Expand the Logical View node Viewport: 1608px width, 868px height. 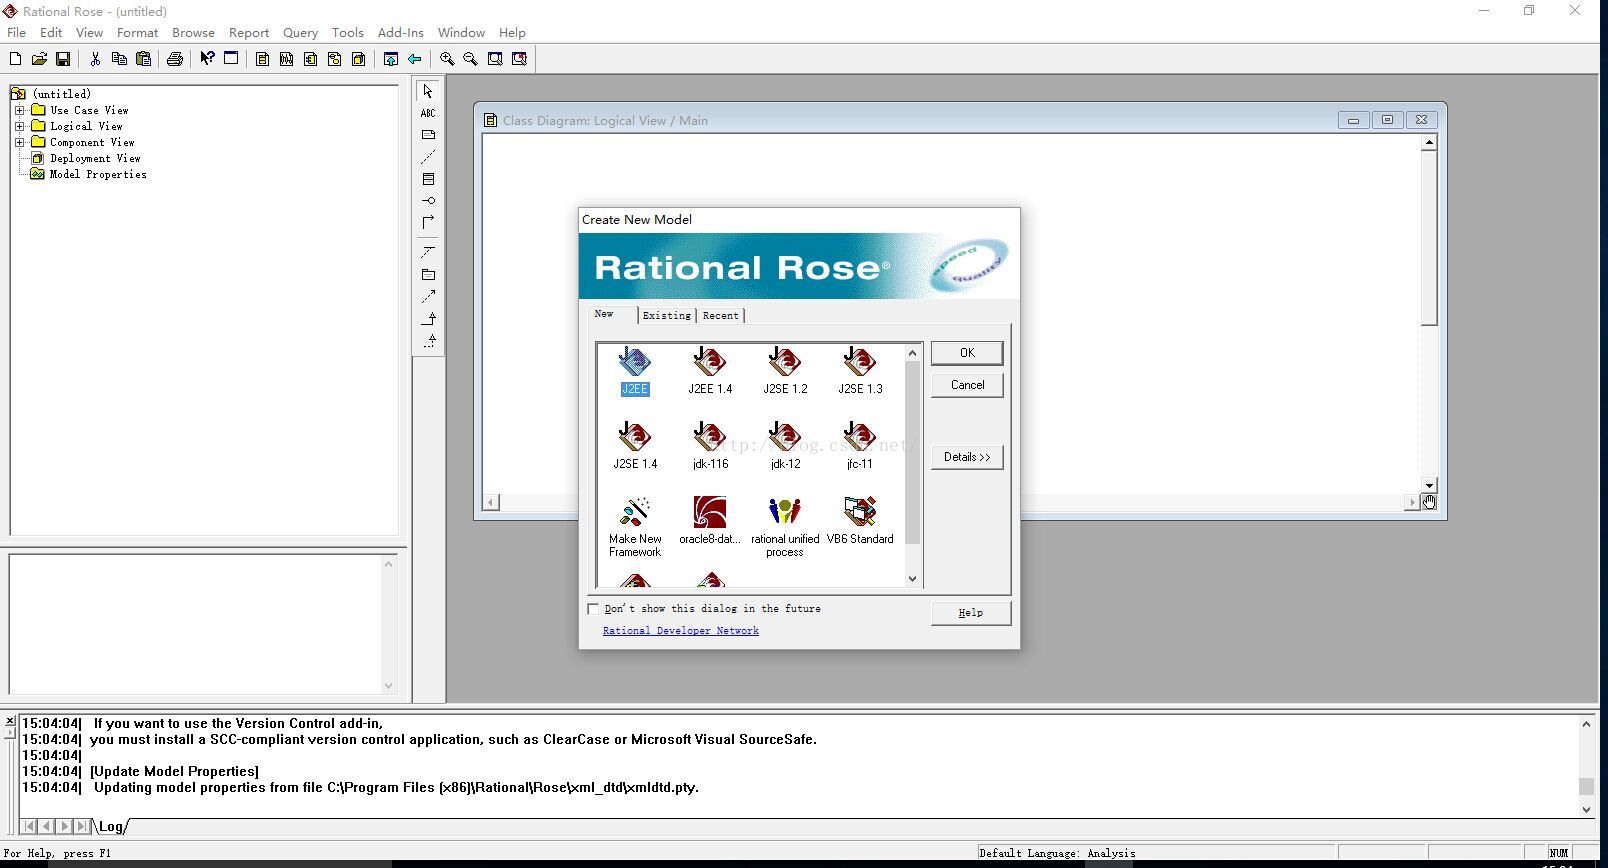(19, 126)
